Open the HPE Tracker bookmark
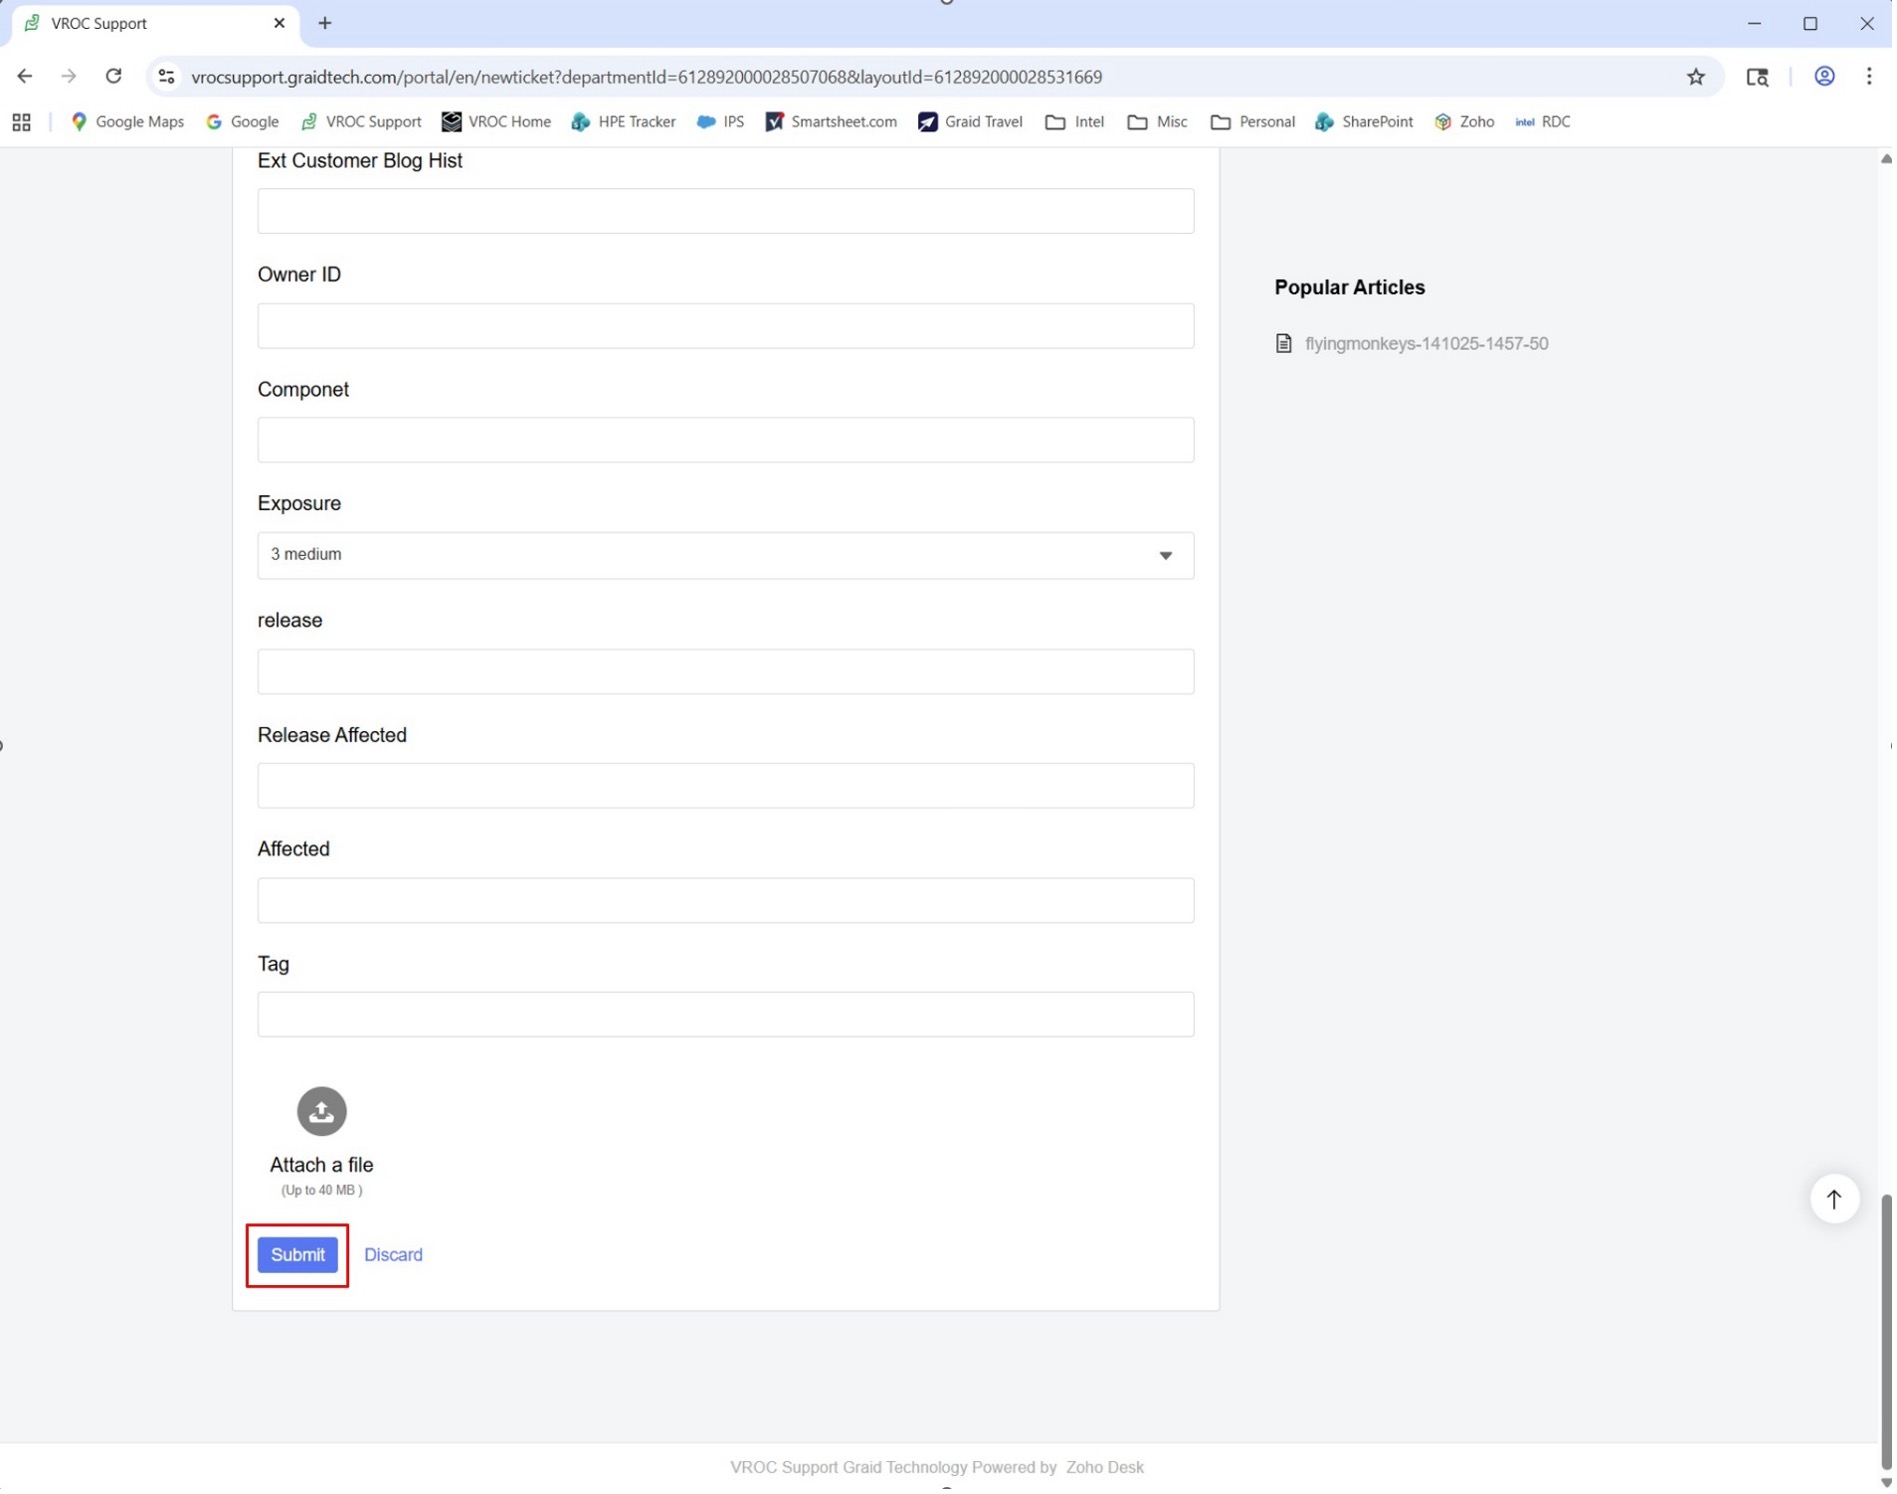 tap(625, 122)
